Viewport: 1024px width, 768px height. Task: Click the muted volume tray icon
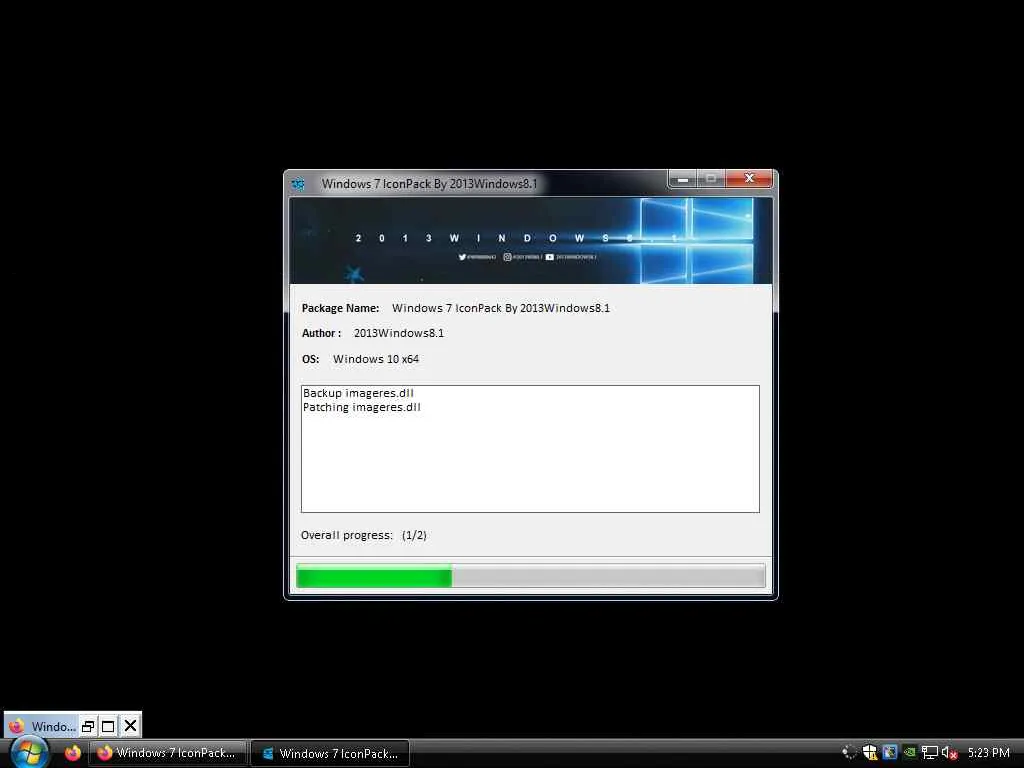[x=950, y=753]
